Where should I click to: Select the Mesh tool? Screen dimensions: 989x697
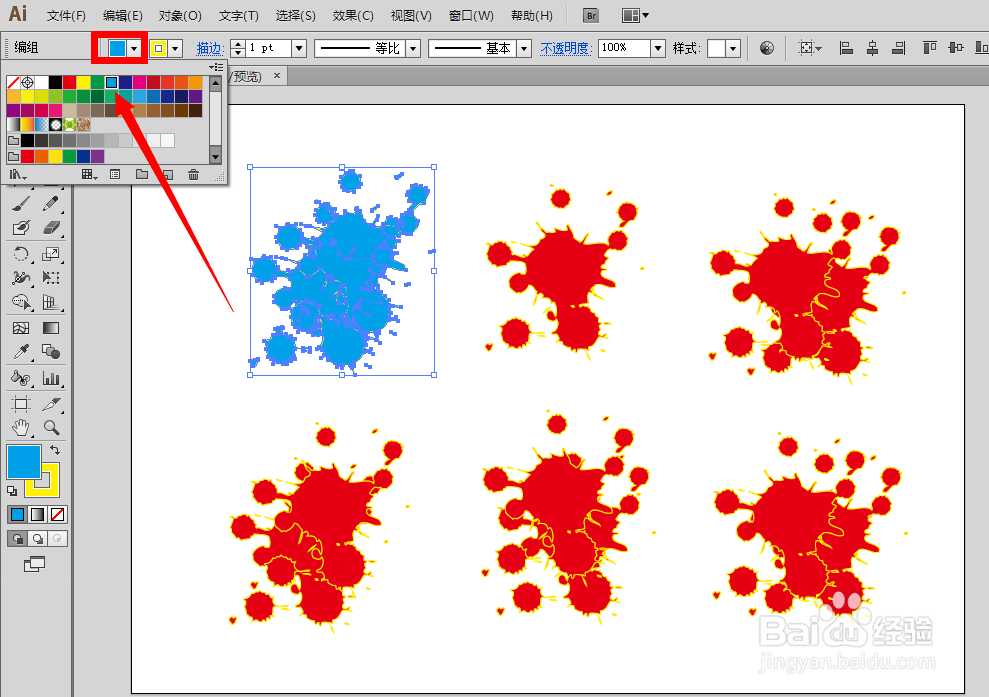pos(21,328)
